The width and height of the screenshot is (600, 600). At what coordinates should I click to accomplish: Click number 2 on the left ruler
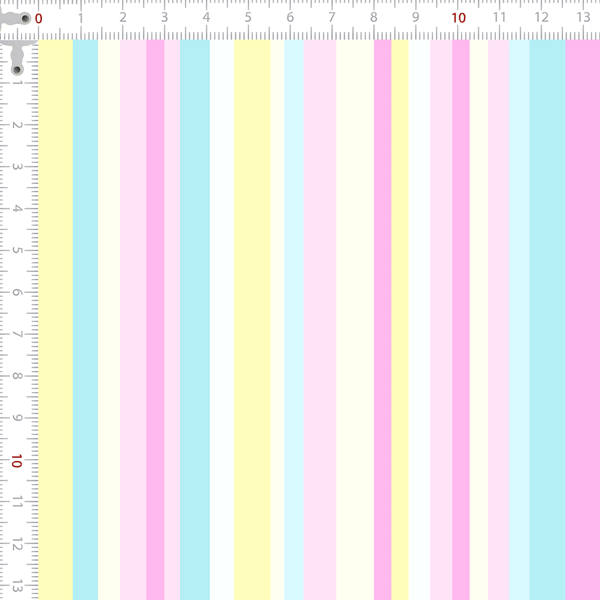point(18,126)
